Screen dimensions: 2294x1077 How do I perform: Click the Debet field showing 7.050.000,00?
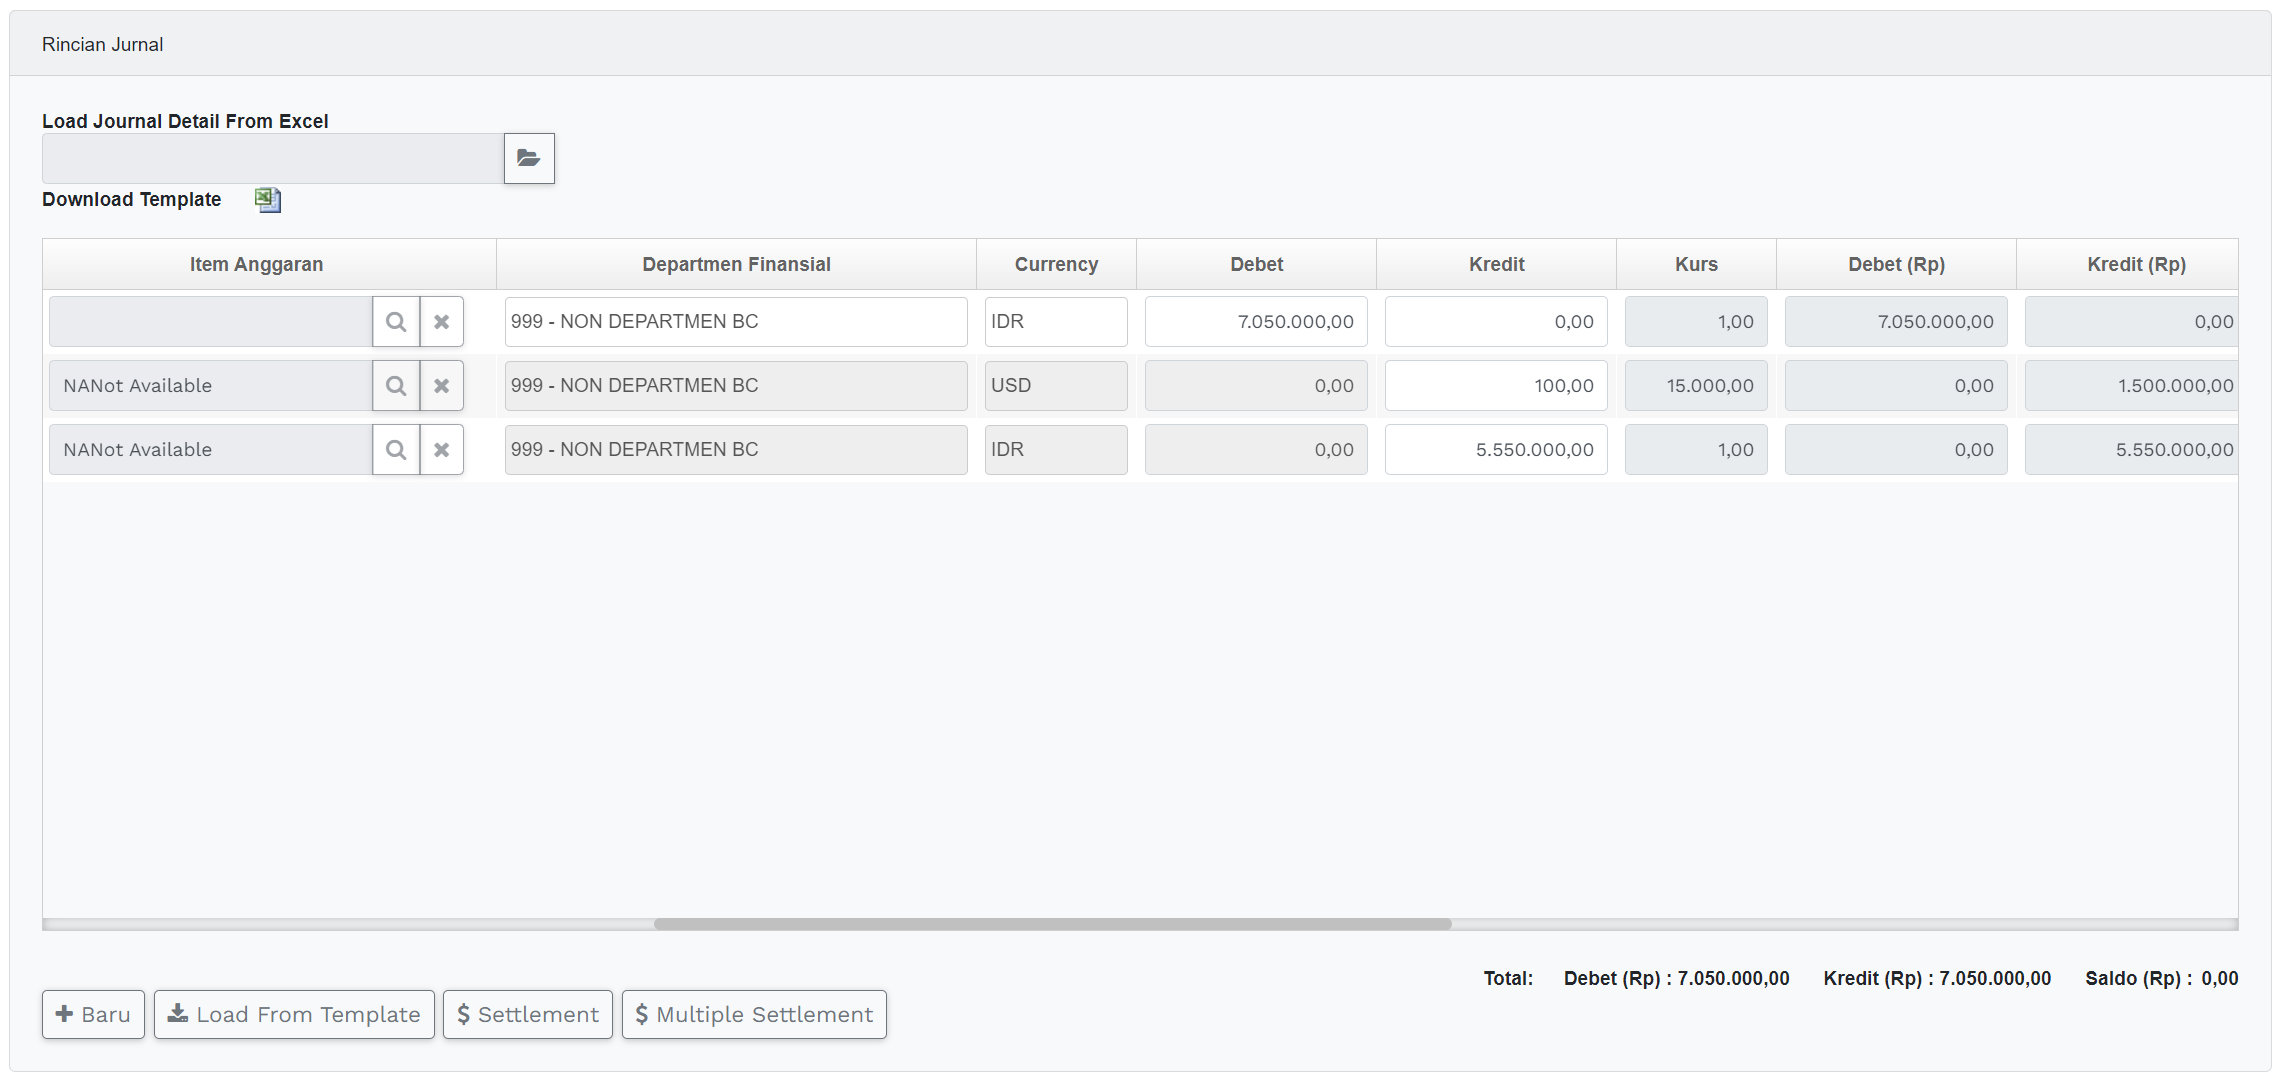coord(1255,322)
